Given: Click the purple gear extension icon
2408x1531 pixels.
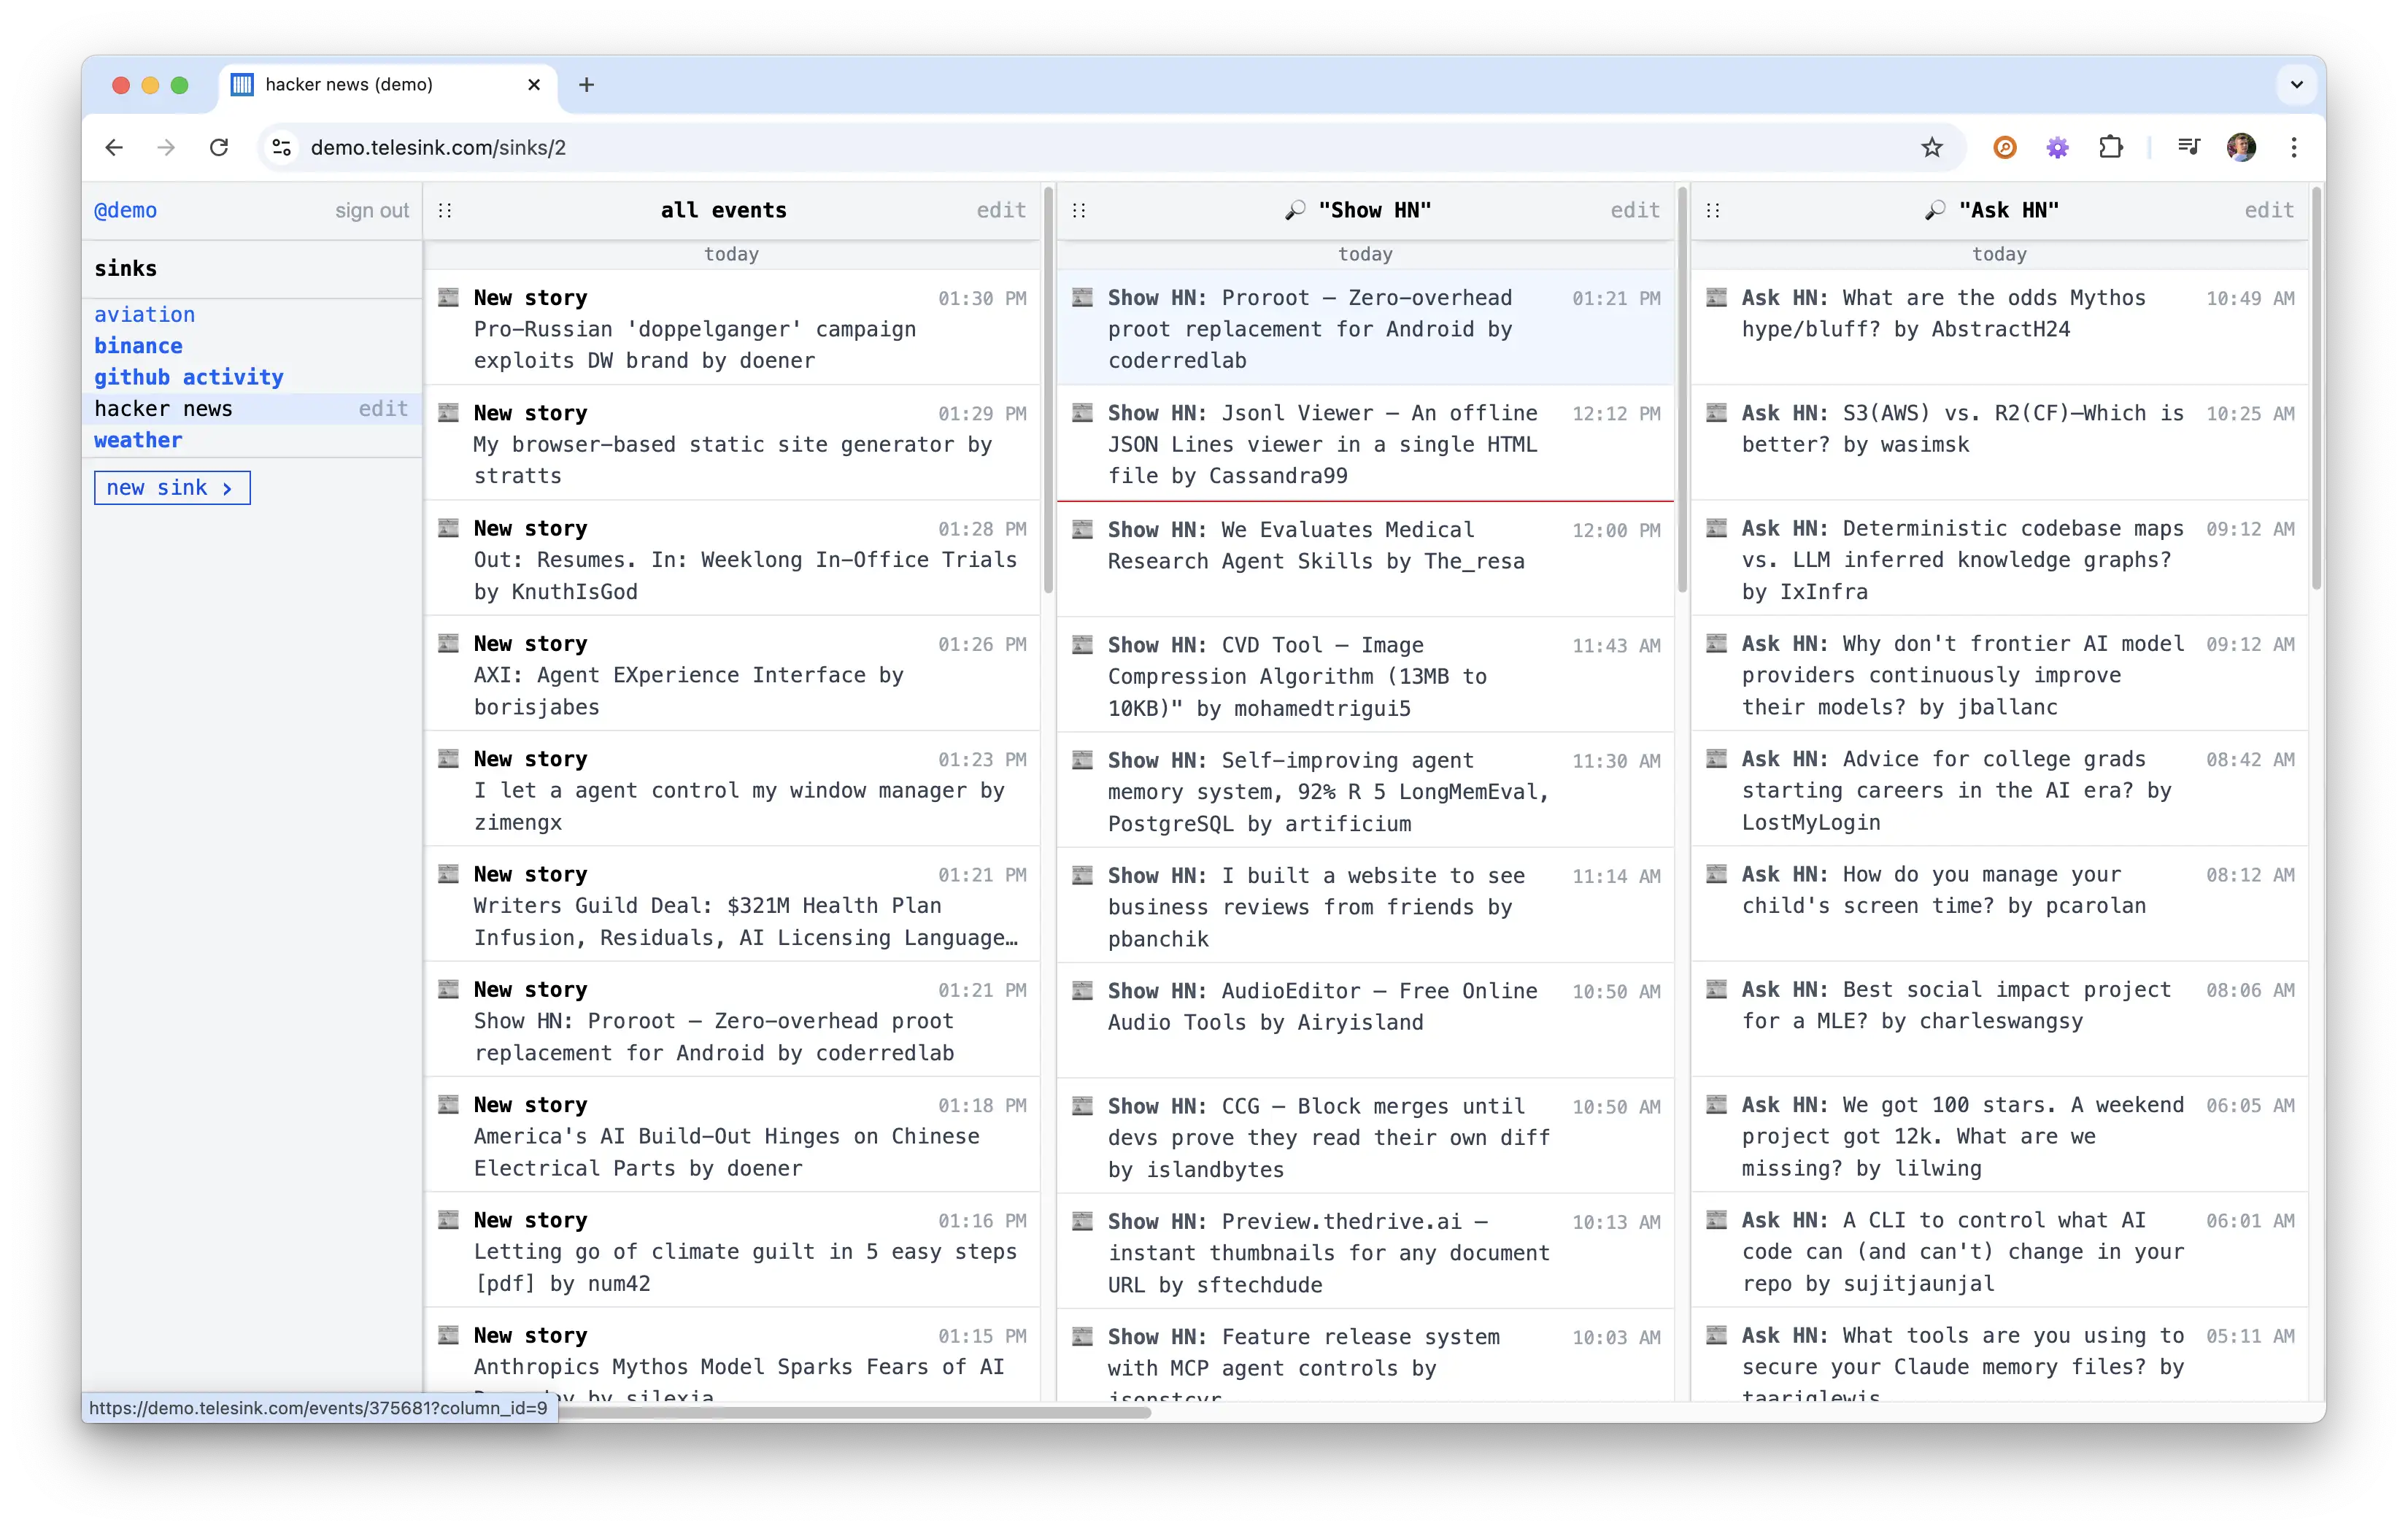Looking at the screenshot, I should 2057,147.
